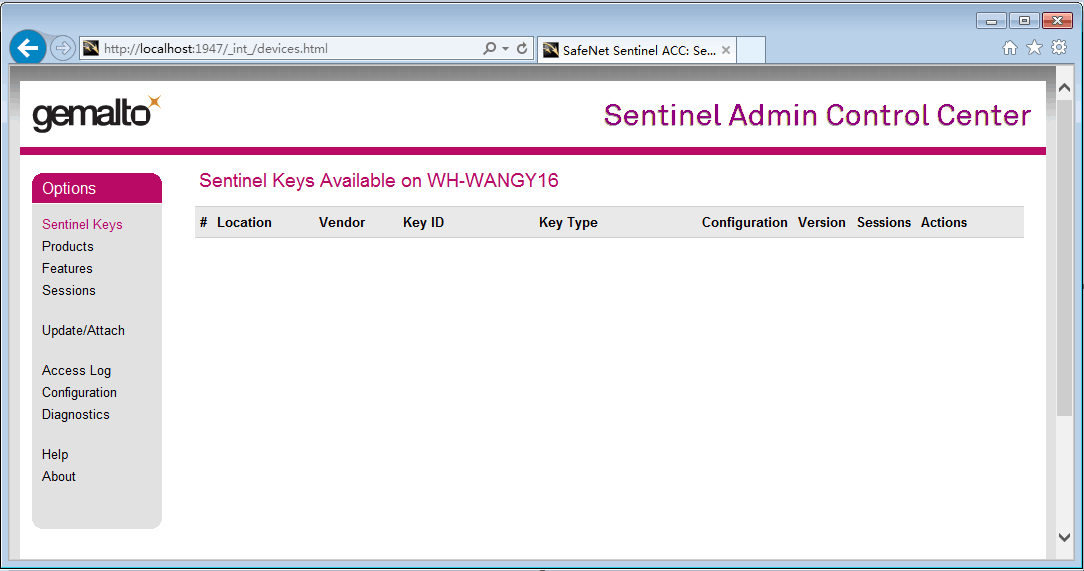
Task: Open favorites with the star icon
Action: [1034, 48]
